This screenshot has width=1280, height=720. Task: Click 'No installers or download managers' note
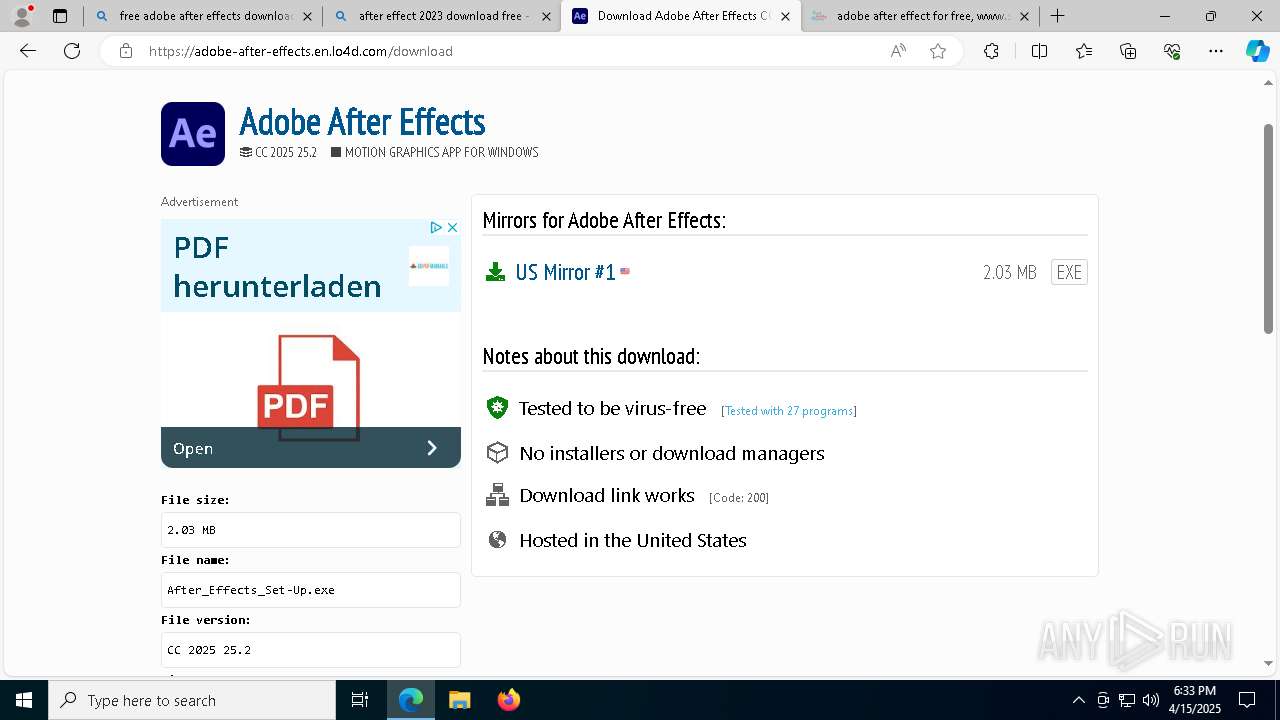click(x=672, y=453)
